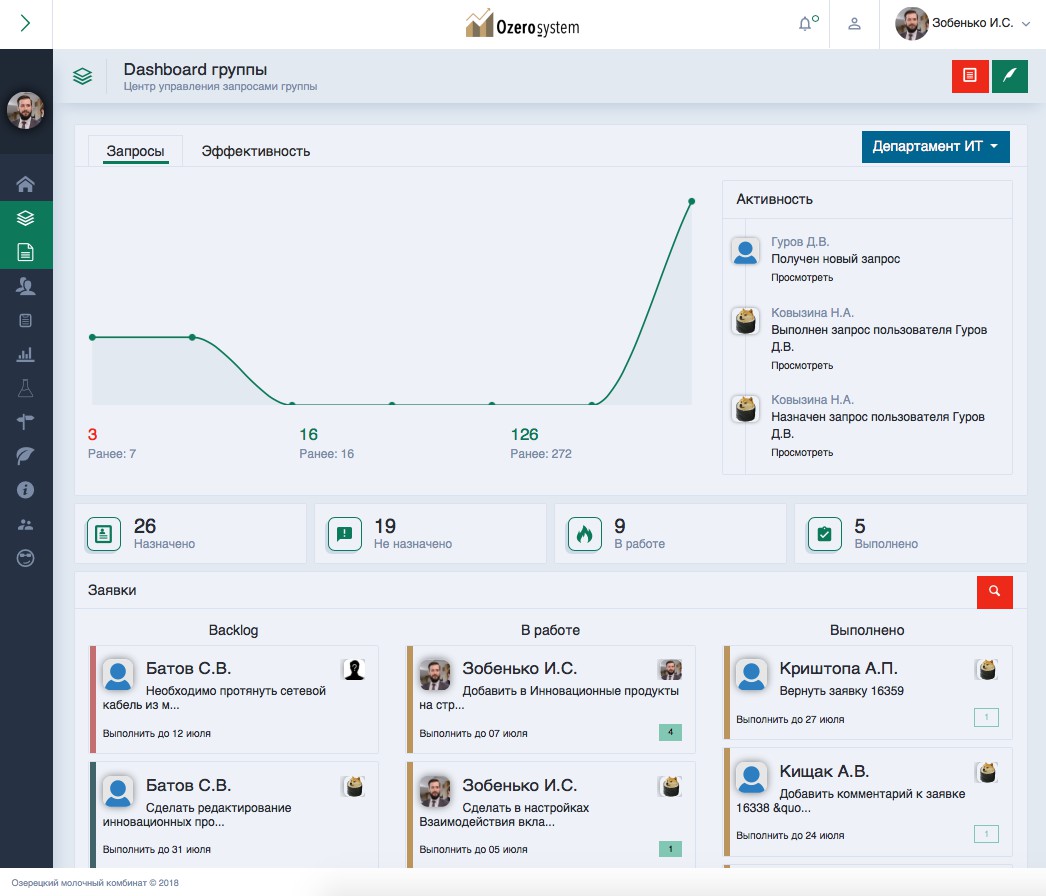Go to Home via sidebar house icon

click(25, 184)
